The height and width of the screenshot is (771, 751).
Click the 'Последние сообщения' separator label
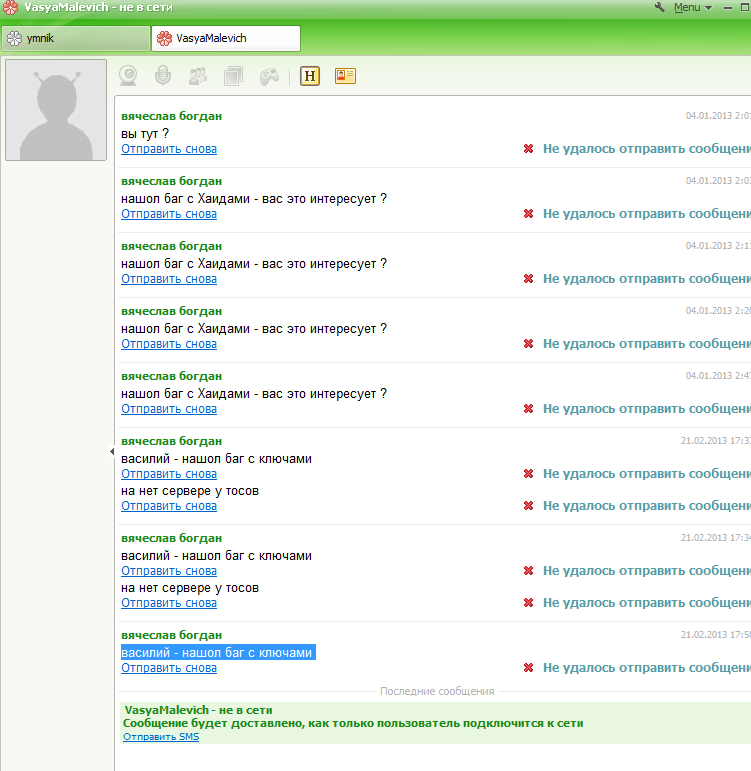tap(437, 691)
